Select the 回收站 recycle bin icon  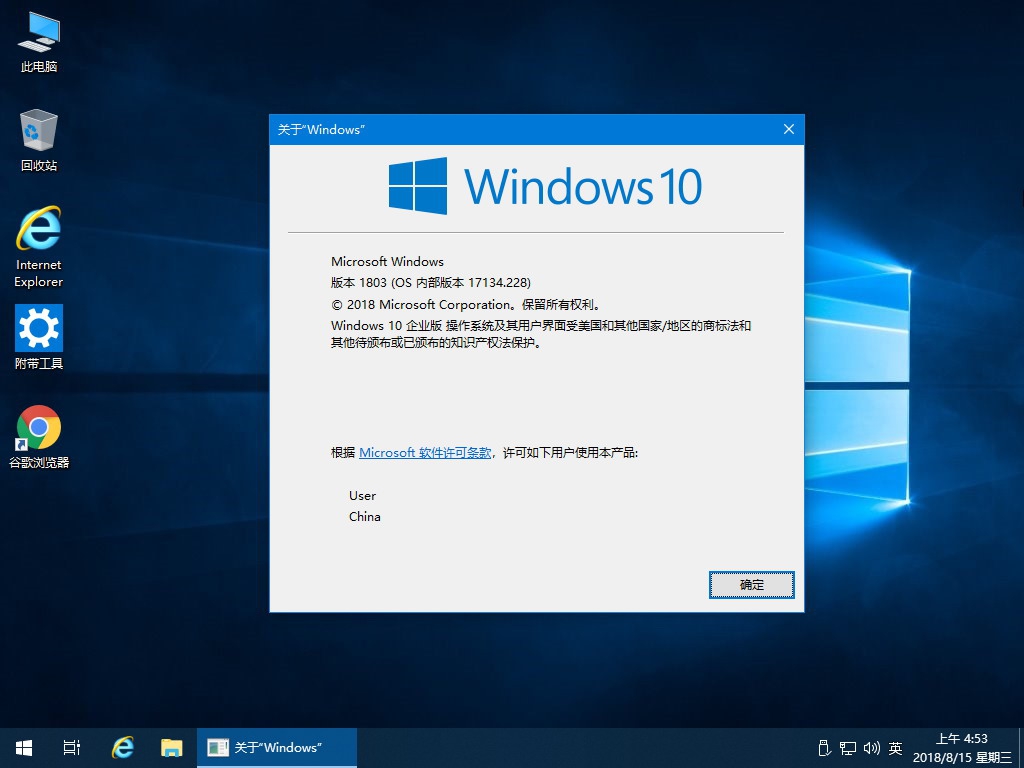(x=39, y=140)
